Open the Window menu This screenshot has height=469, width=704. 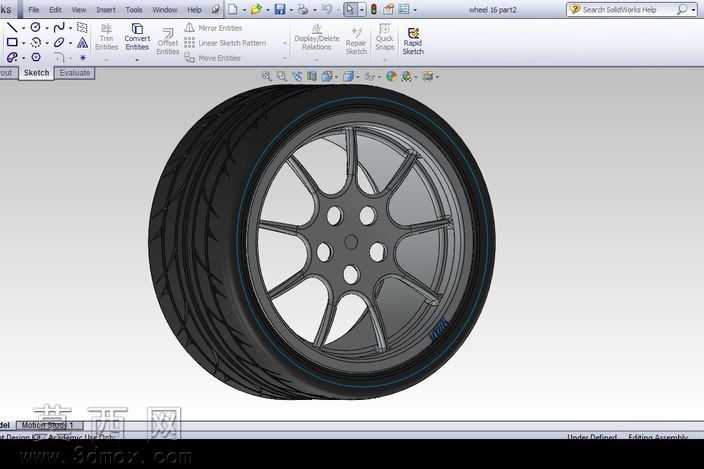(x=165, y=9)
